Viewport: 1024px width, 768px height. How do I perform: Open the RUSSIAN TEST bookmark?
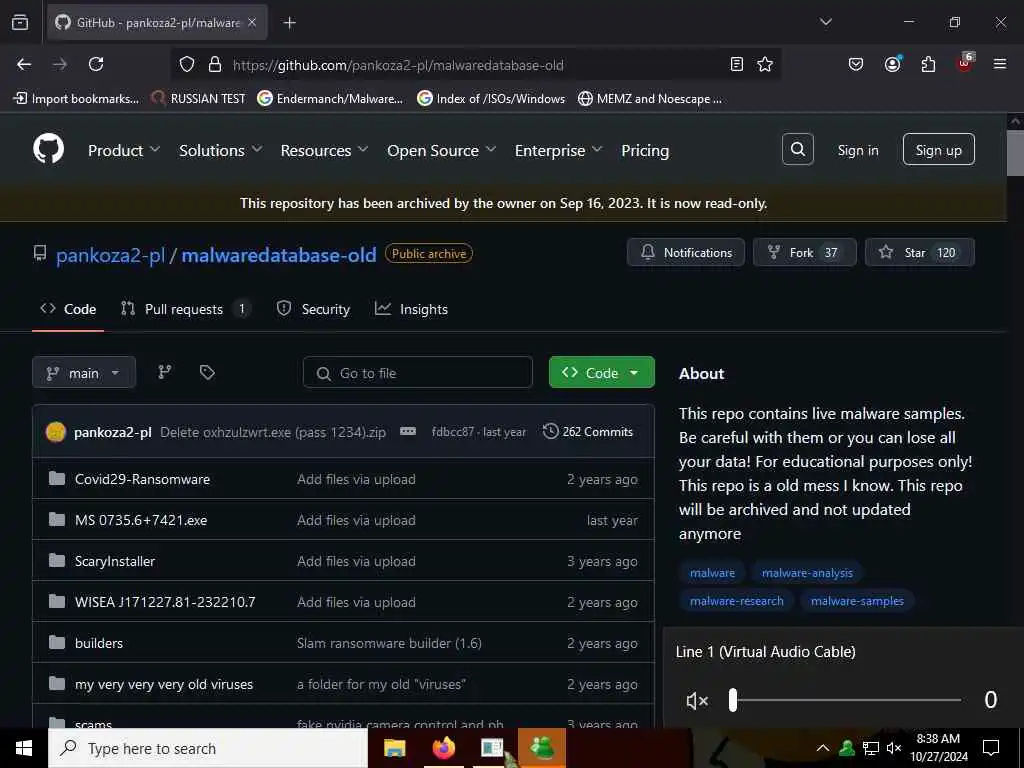point(199,99)
